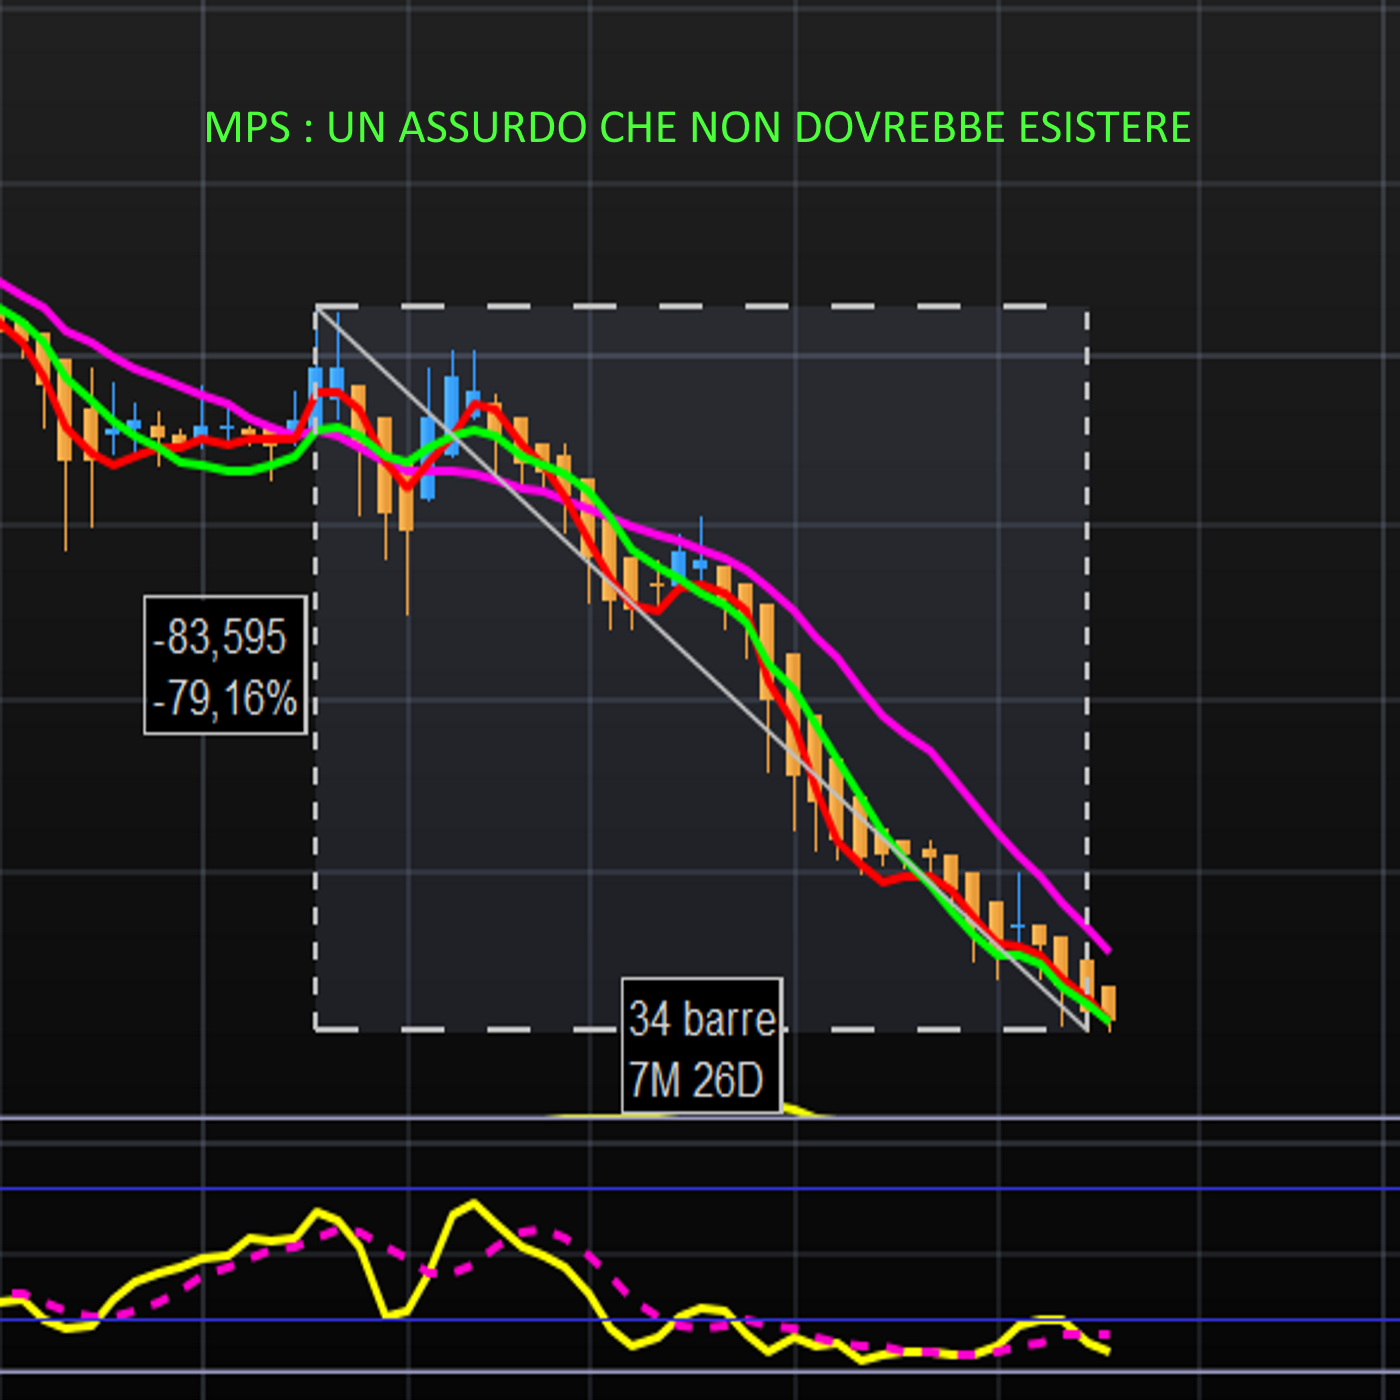Click the -79,16% percentage change value
The width and height of the screenshot is (1400, 1400).
[225, 699]
